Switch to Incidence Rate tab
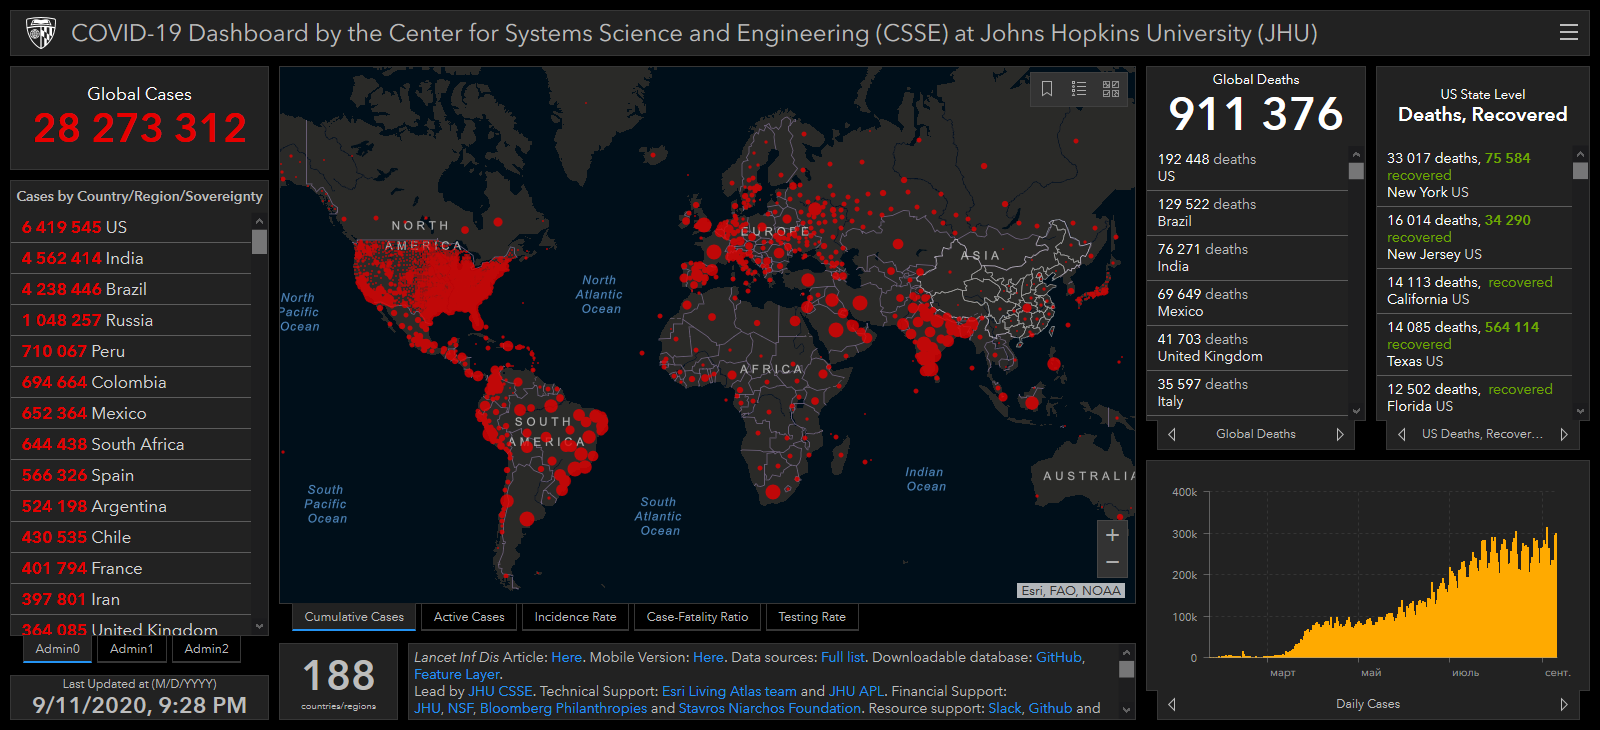The height and width of the screenshot is (730, 1600). coord(575,617)
